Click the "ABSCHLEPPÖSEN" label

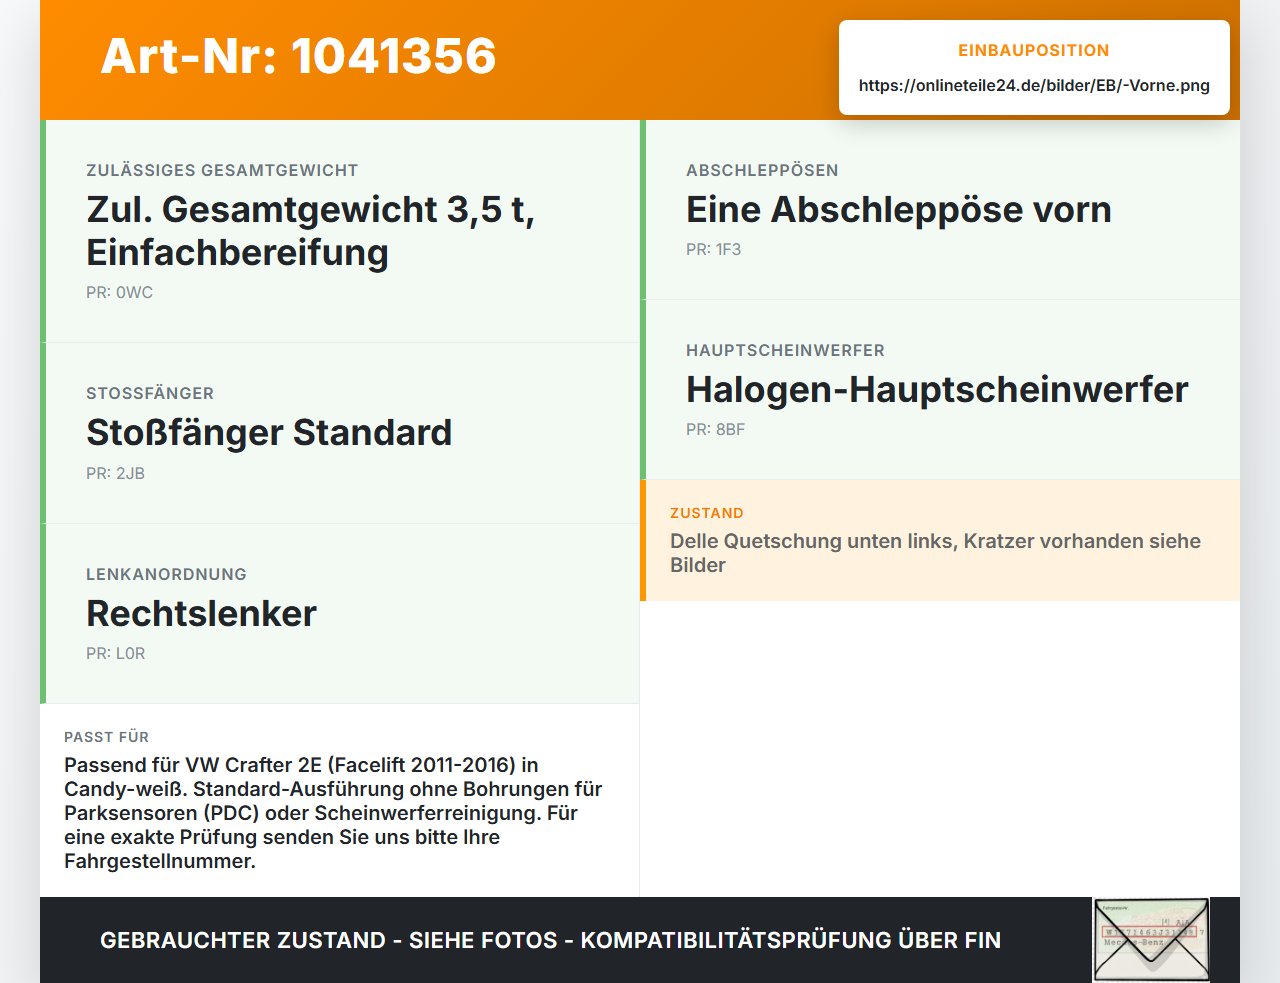(762, 171)
